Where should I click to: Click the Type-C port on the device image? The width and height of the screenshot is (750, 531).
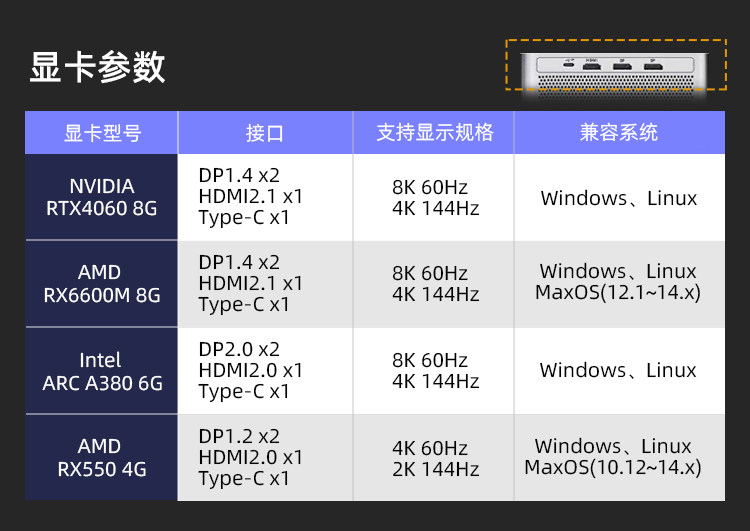[x=569, y=64]
